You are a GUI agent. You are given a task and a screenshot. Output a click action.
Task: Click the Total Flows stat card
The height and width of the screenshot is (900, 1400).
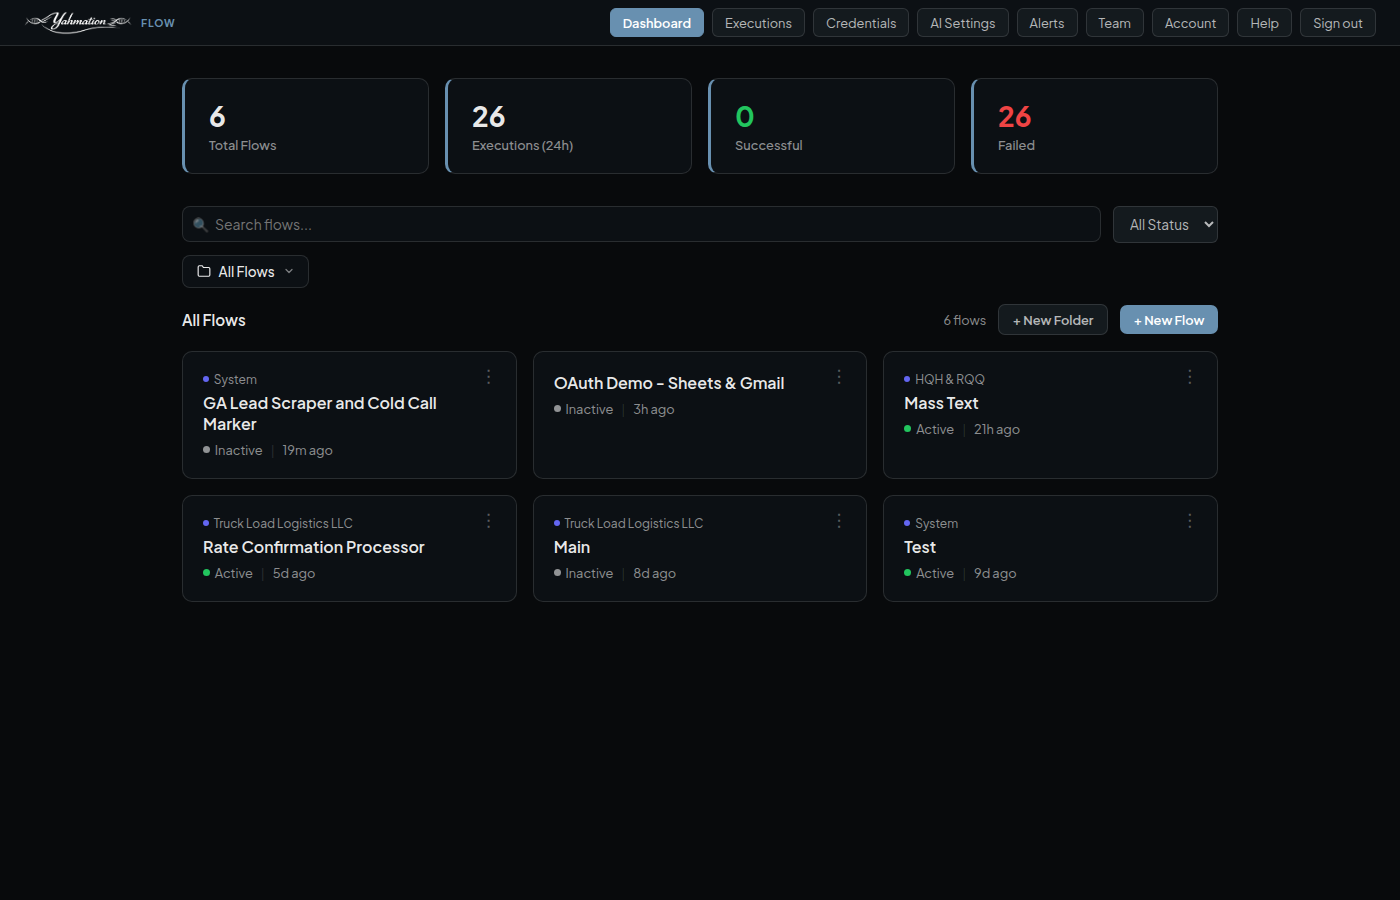(x=306, y=126)
